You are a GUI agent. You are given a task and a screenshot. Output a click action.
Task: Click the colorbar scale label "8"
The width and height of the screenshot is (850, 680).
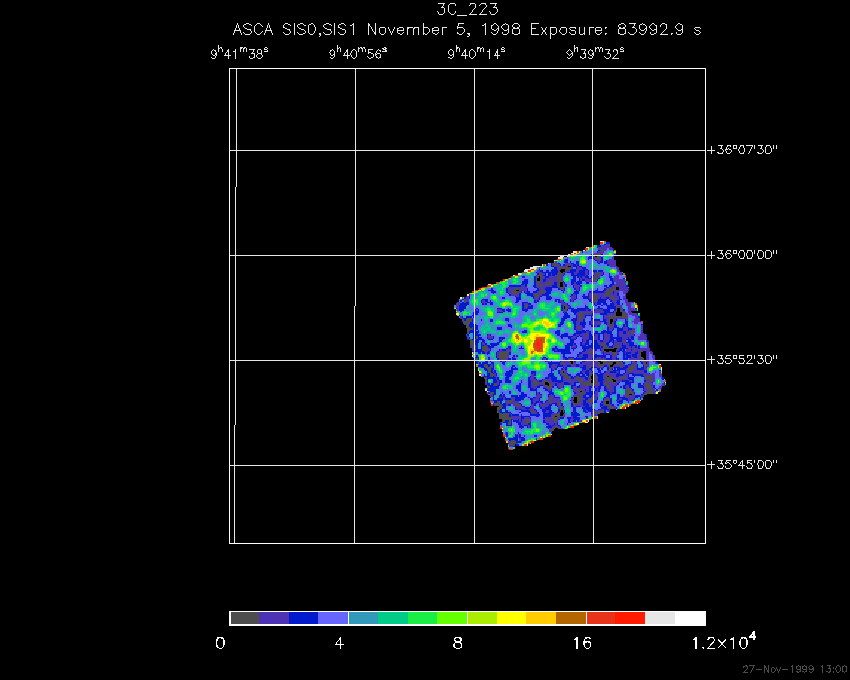458,644
